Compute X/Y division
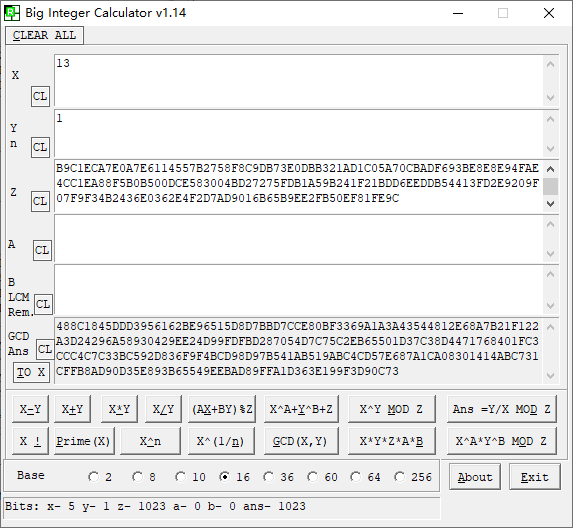This screenshot has height=528, width=573. (x=163, y=409)
